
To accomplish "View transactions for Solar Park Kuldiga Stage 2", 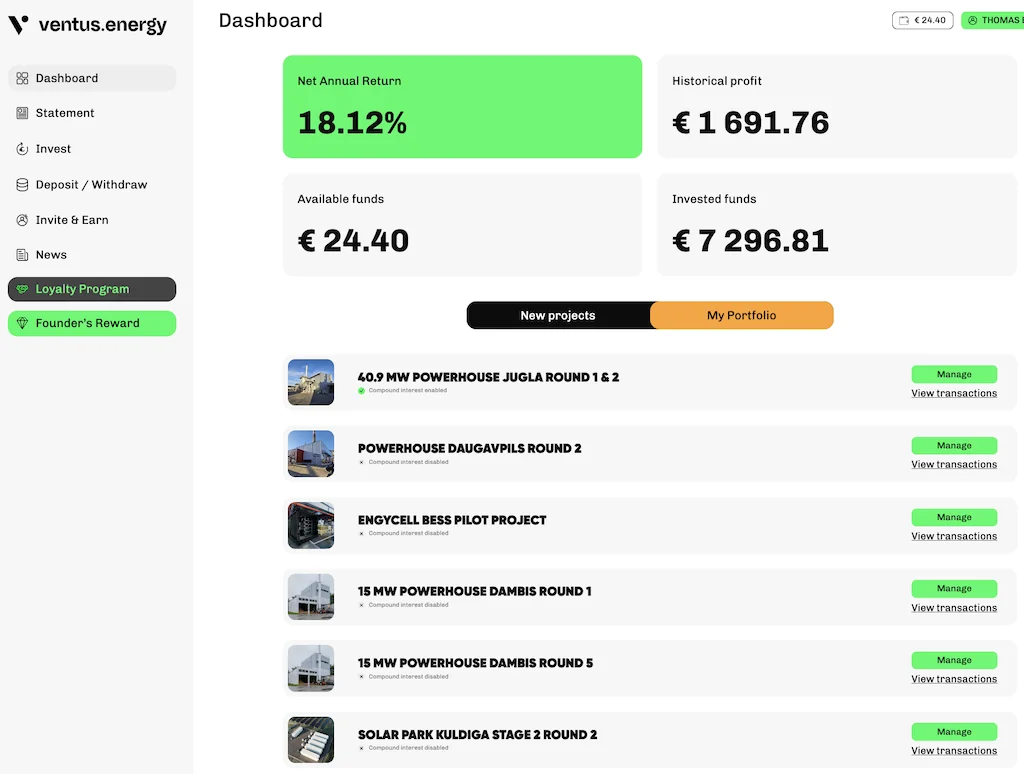I will pos(954,751).
